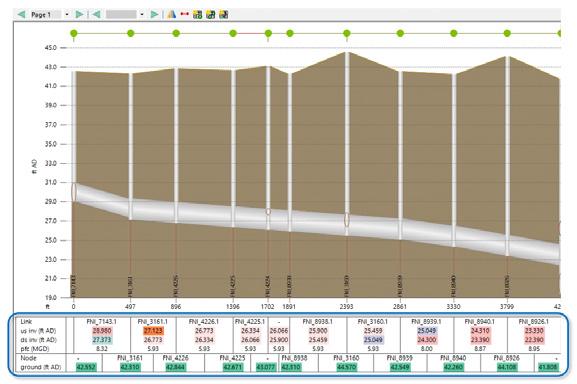Click grid icon right after red arrows icon
The image size is (577, 384).
pyautogui.click(x=198, y=15)
